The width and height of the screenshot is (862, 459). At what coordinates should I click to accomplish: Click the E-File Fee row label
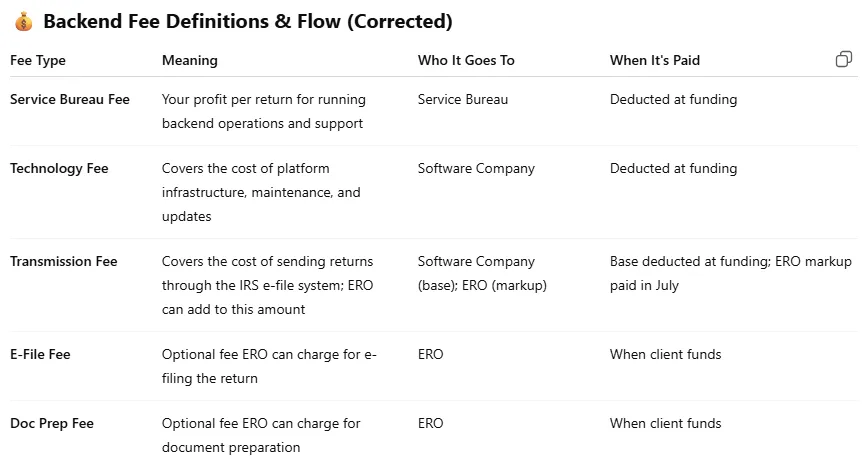click(x=40, y=355)
